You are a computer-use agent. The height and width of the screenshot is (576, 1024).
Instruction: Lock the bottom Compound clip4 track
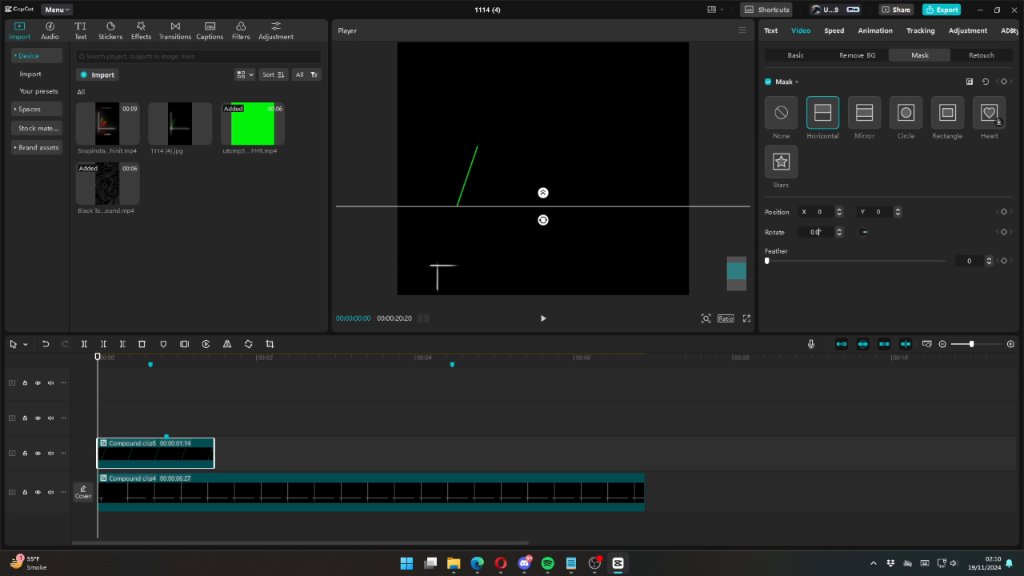click(x=25, y=492)
